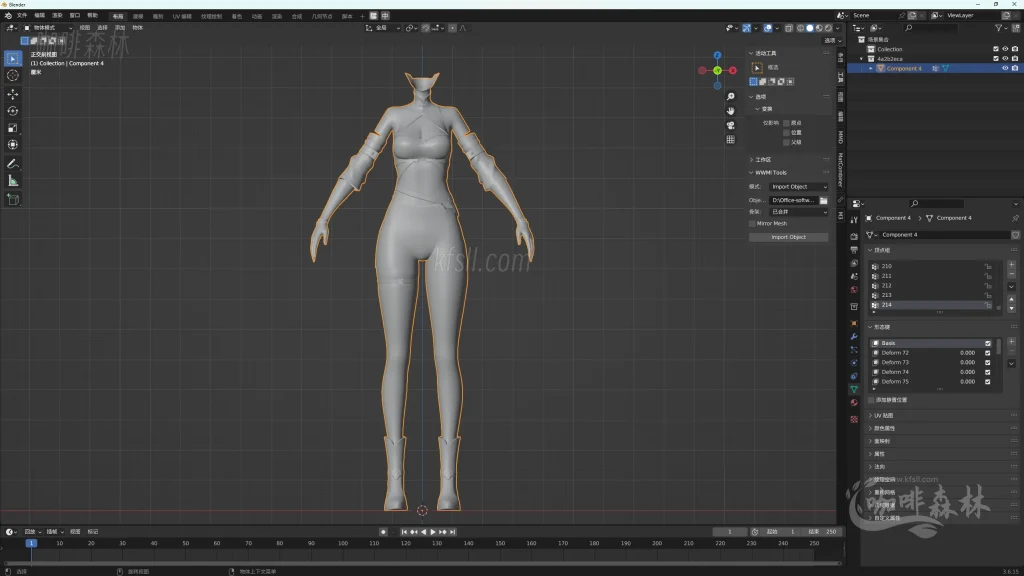Open MatCombiner sidebar tab
1024x576 pixels.
pos(840,169)
